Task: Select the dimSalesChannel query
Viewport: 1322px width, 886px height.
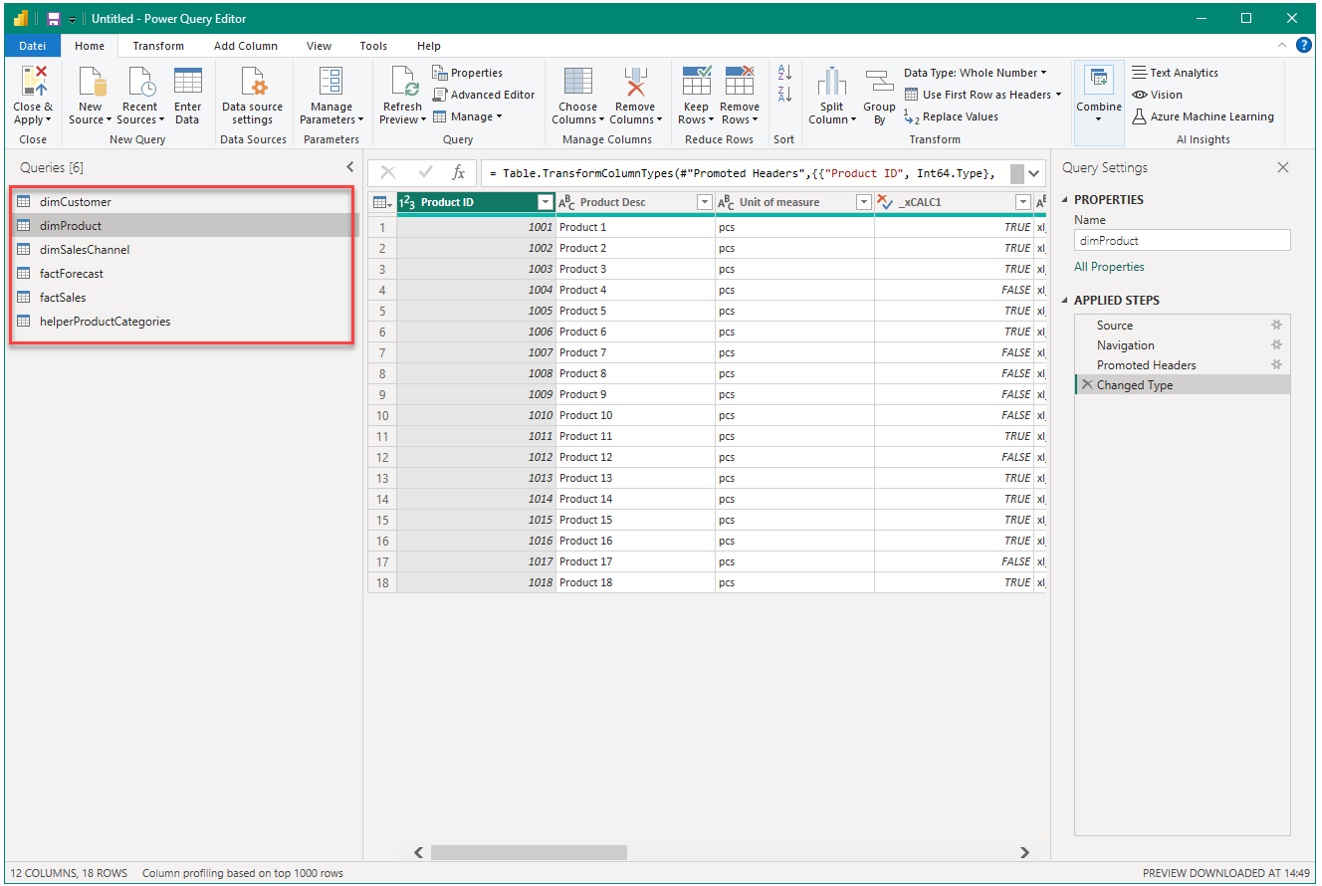Action: (185, 249)
